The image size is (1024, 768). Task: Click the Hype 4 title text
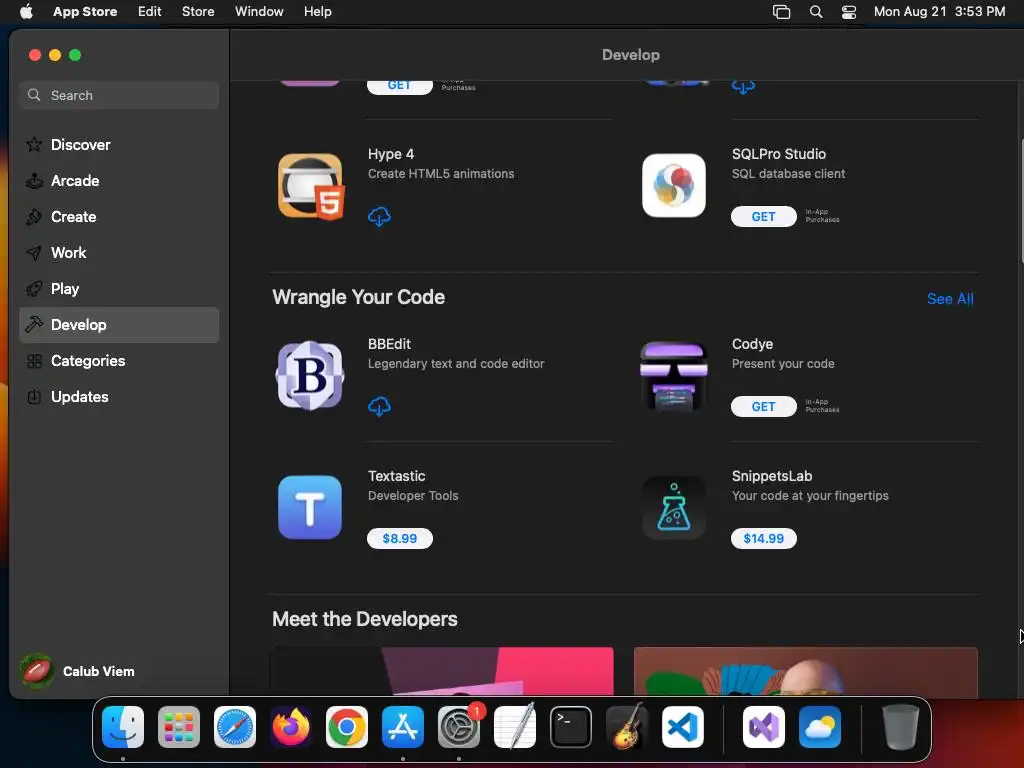coord(391,154)
